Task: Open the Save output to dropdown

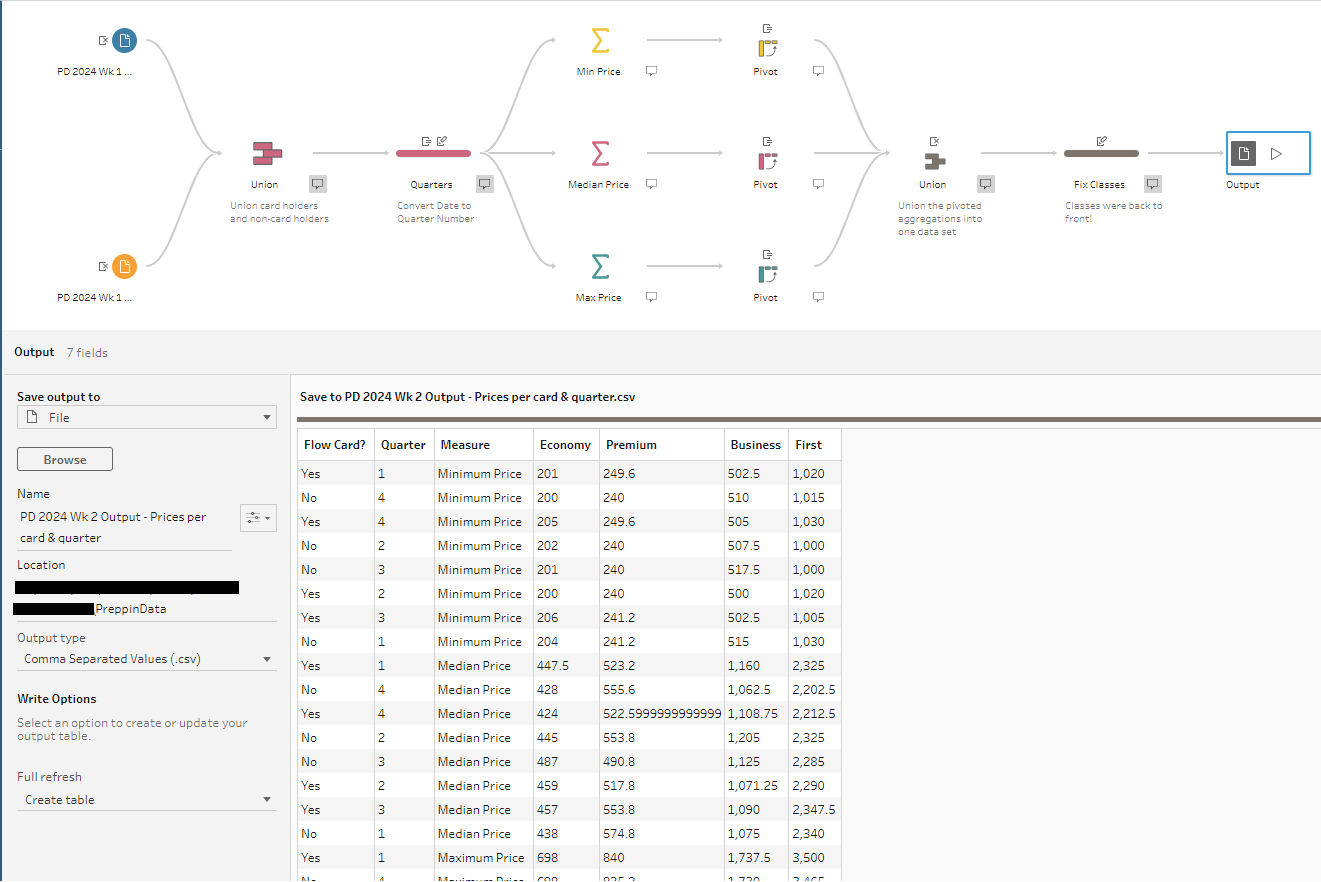Action: coord(147,417)
